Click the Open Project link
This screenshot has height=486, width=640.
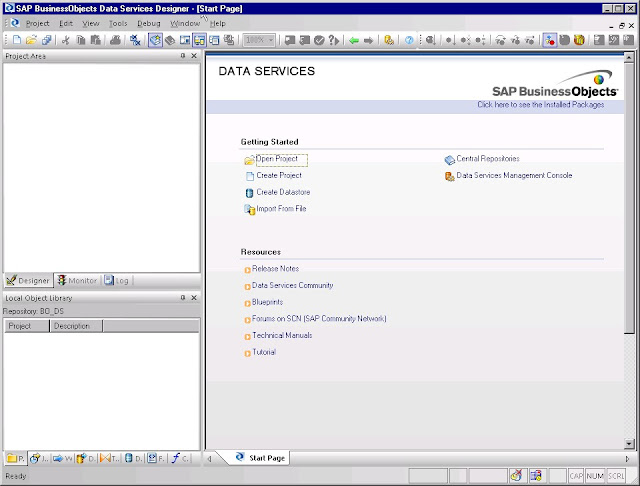coord(277,159)
